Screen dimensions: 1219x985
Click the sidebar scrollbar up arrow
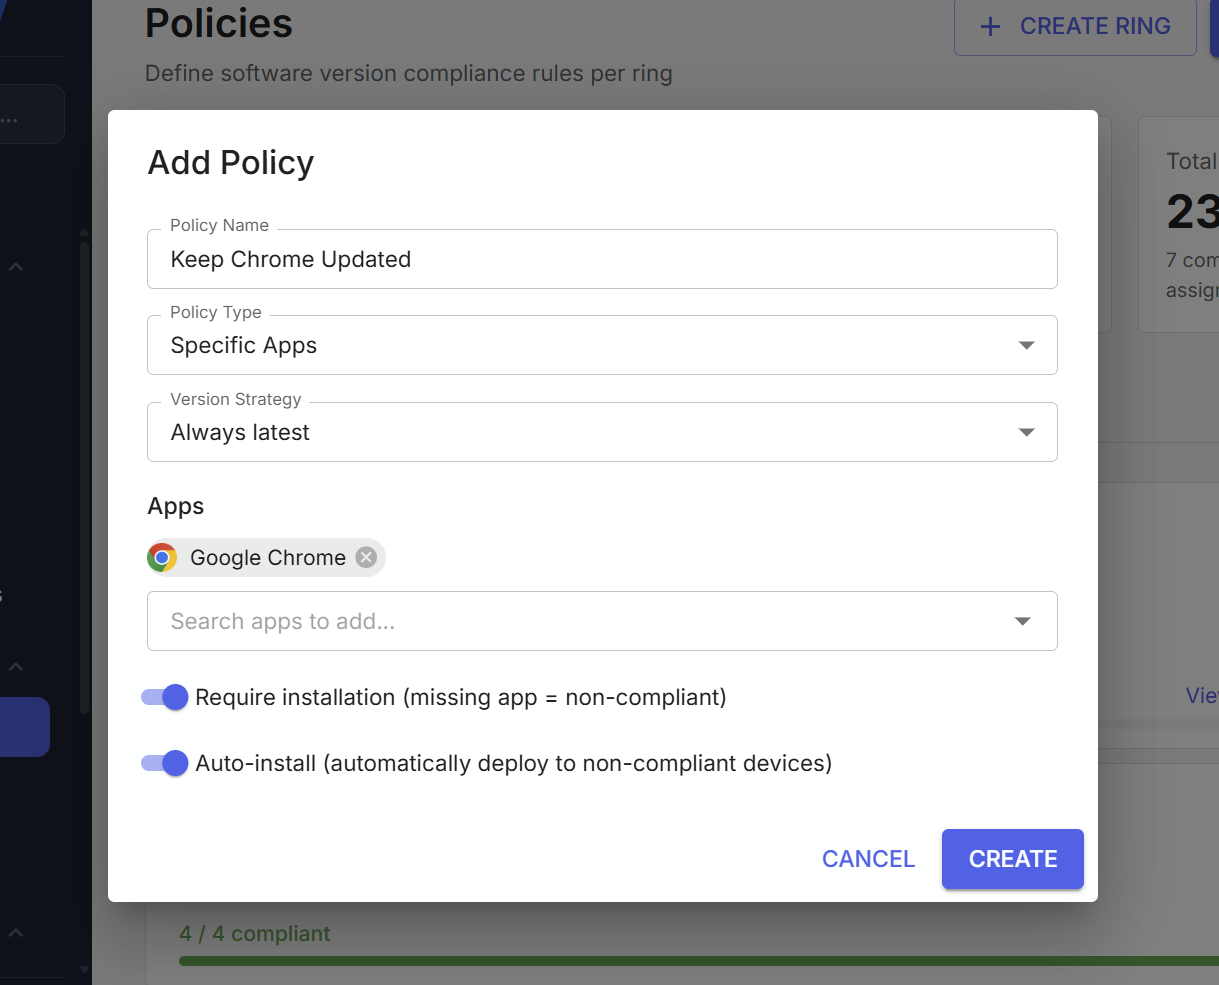84,232
